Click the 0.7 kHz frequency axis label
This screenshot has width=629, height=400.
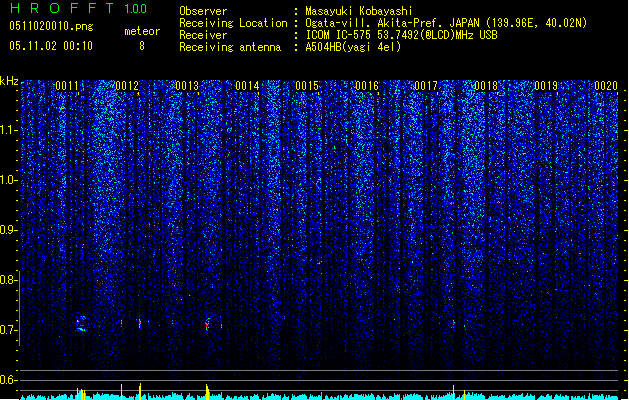tap(8, 330)
